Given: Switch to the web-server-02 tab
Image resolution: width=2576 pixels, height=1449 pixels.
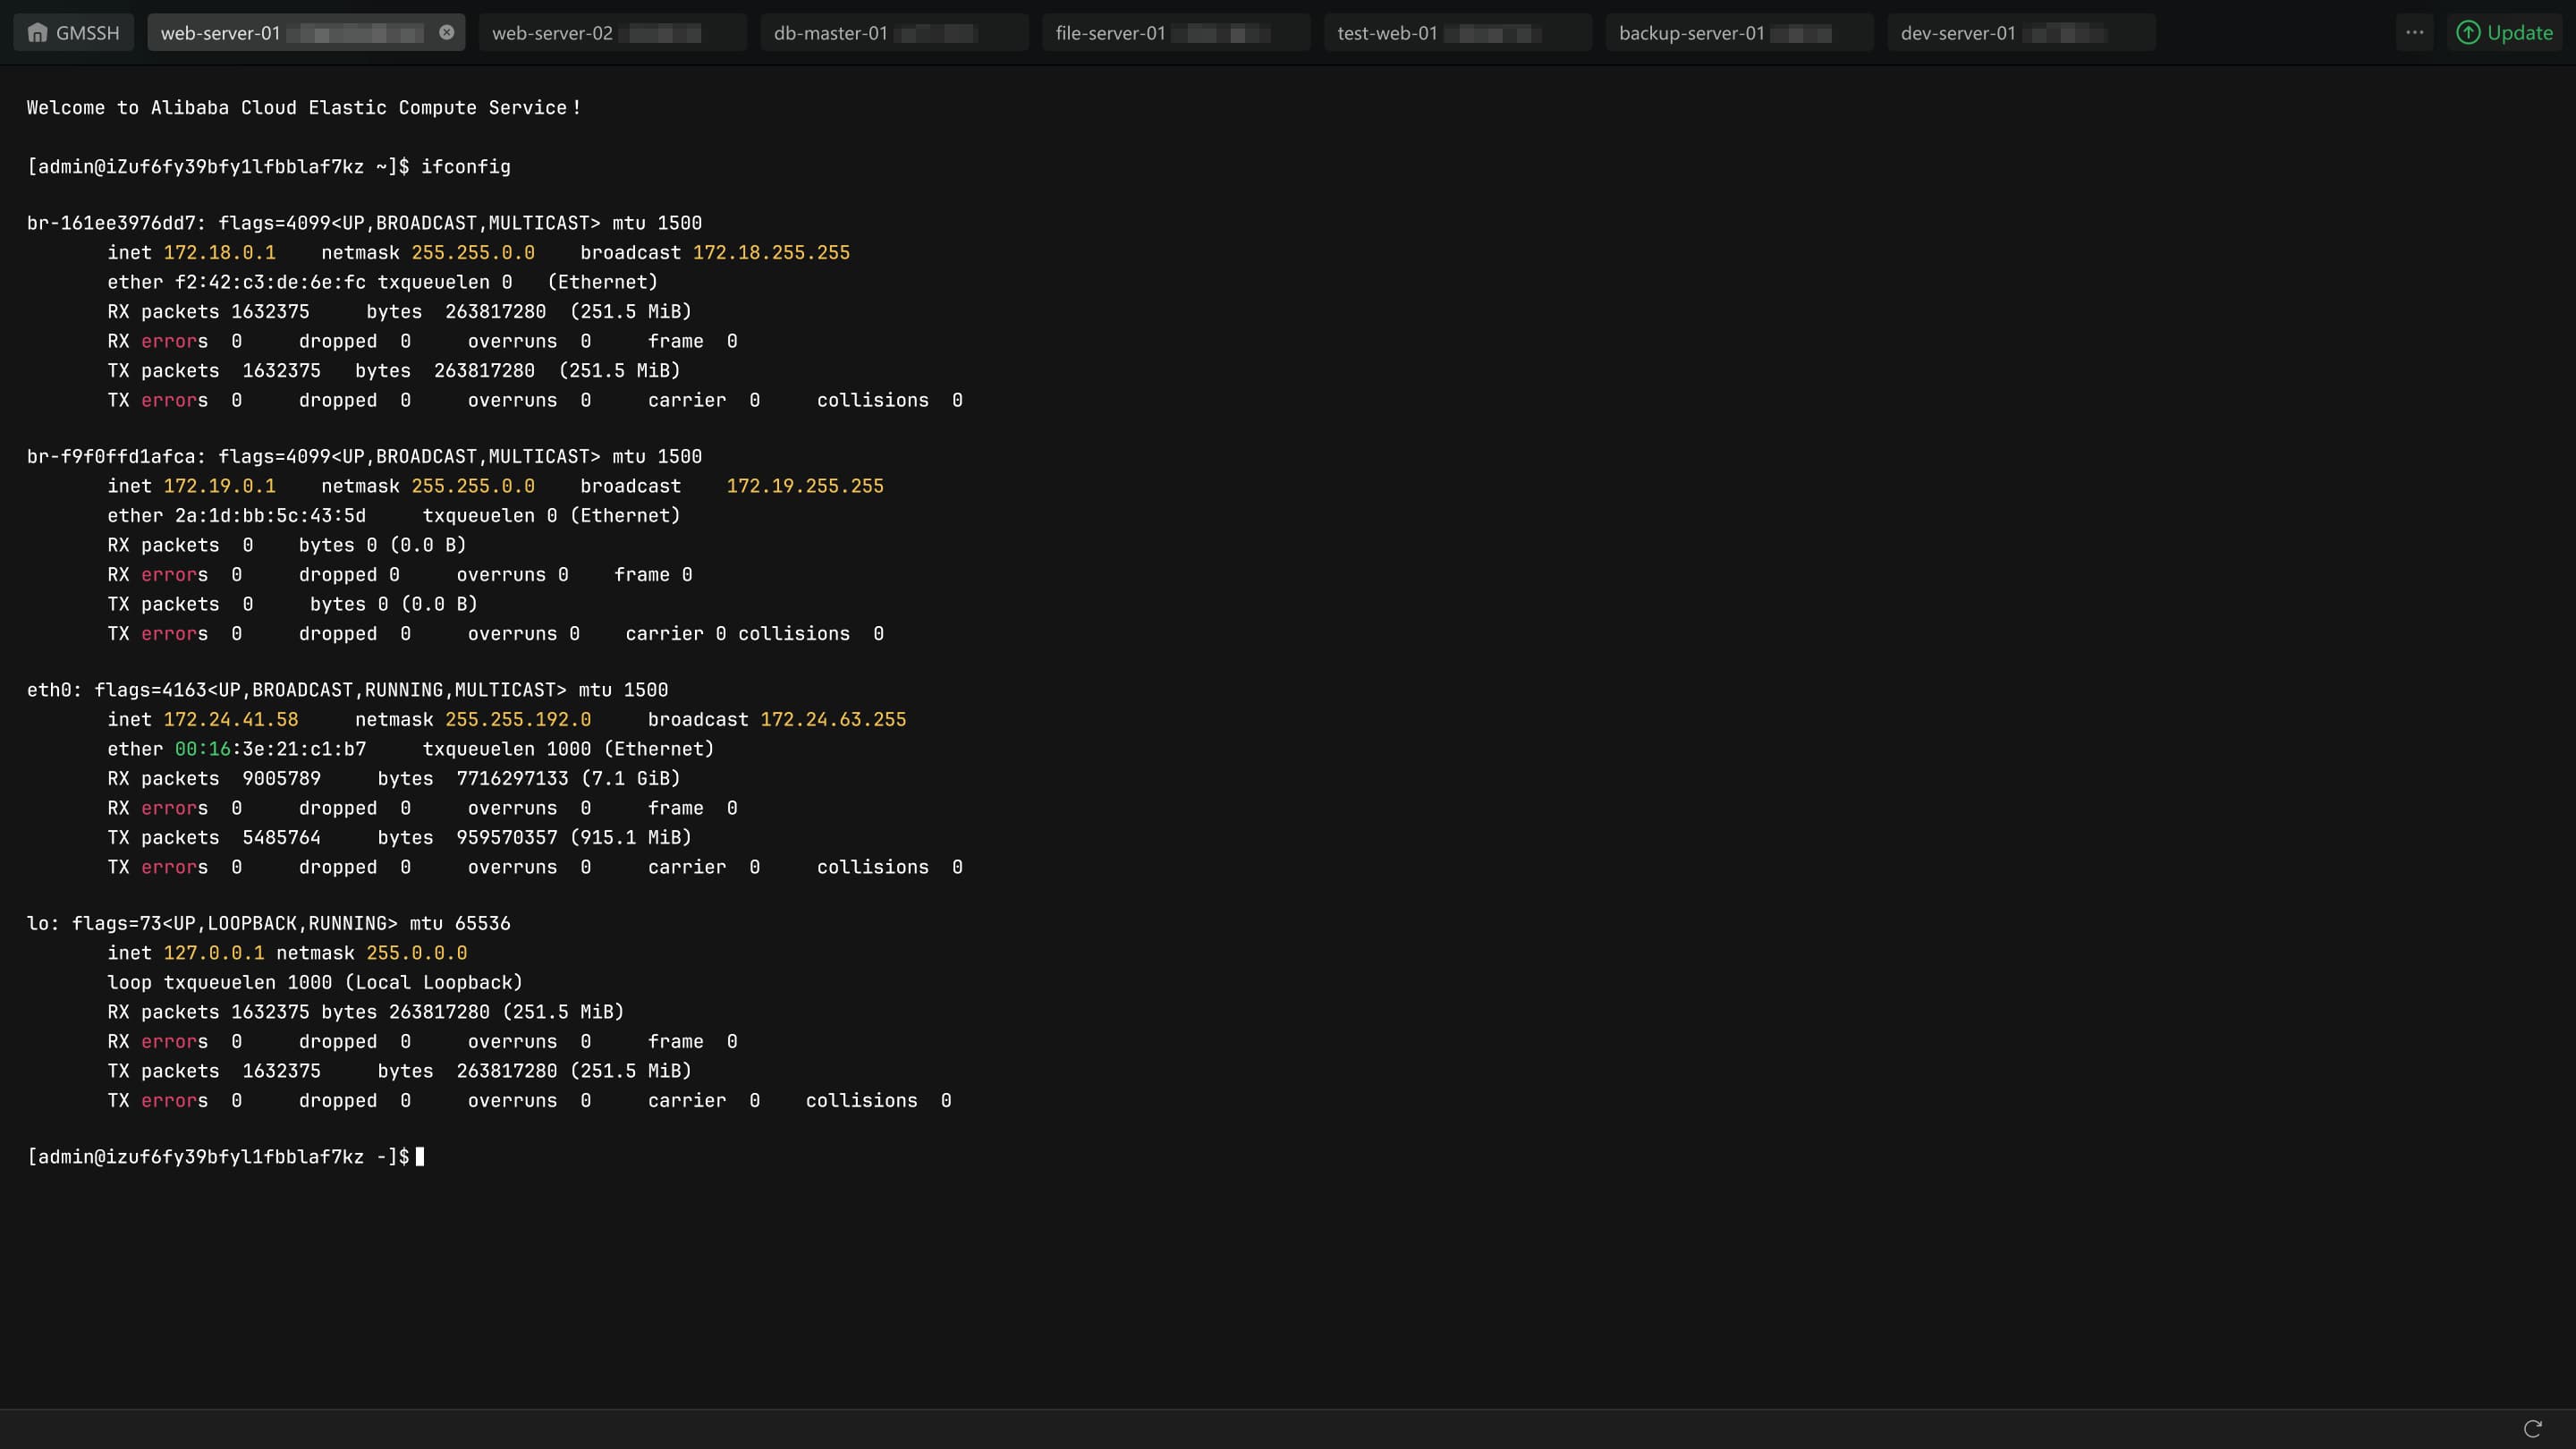Looking at the screenshot, I should pos(552,33).
